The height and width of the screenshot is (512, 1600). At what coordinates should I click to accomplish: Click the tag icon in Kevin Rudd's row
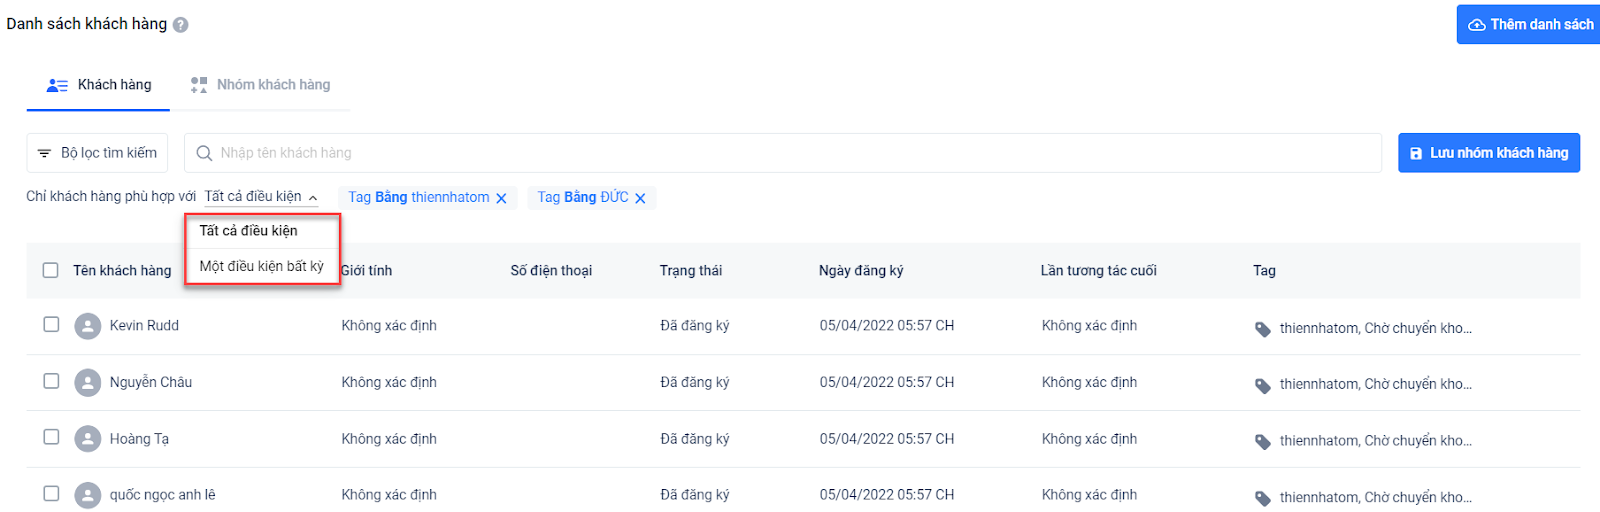point(1263,329)
